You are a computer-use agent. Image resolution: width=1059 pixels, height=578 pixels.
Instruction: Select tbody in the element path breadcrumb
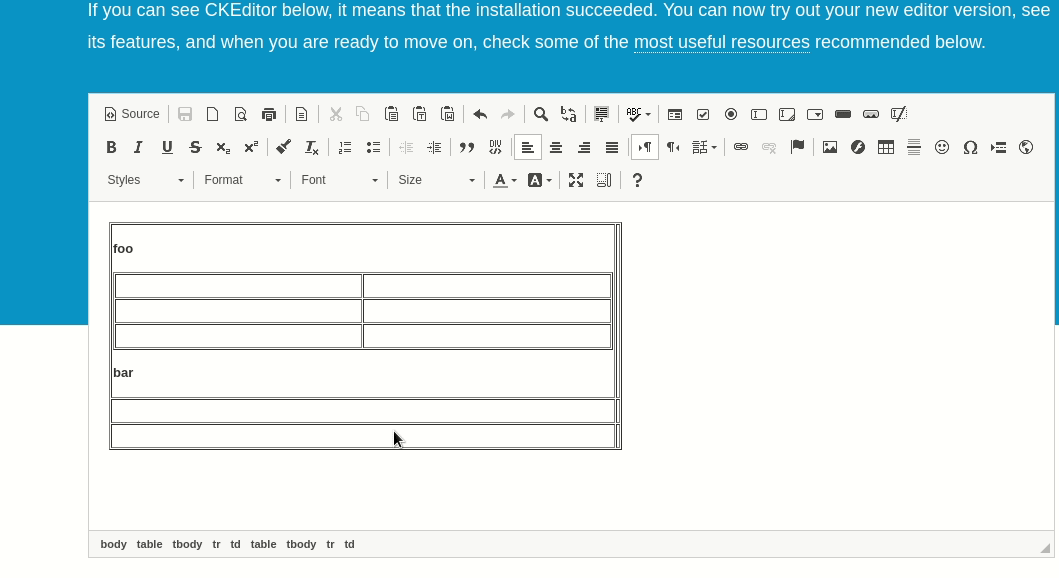[301, 544]
